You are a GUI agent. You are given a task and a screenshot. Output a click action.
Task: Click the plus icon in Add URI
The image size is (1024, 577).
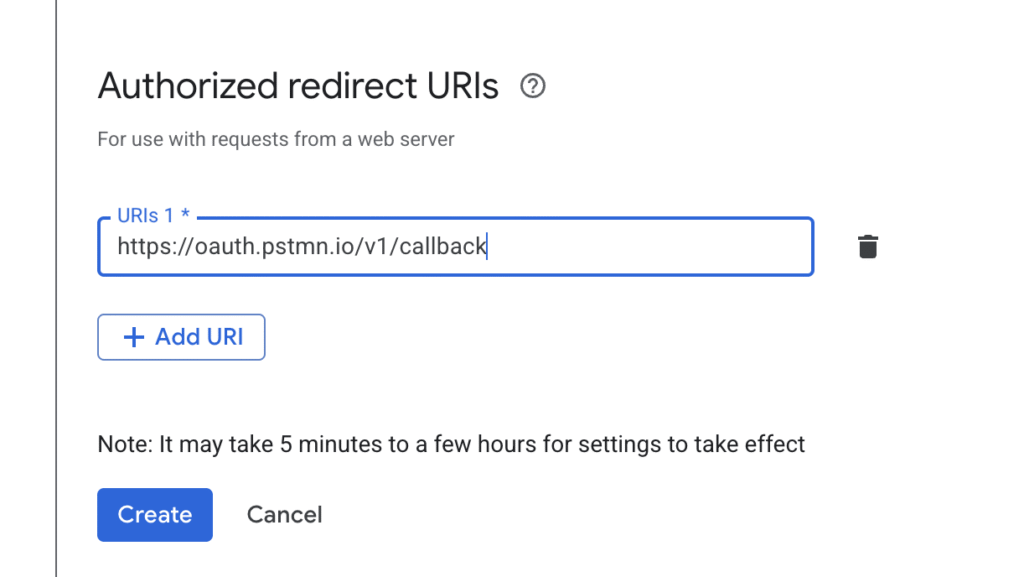coord(133,337)
